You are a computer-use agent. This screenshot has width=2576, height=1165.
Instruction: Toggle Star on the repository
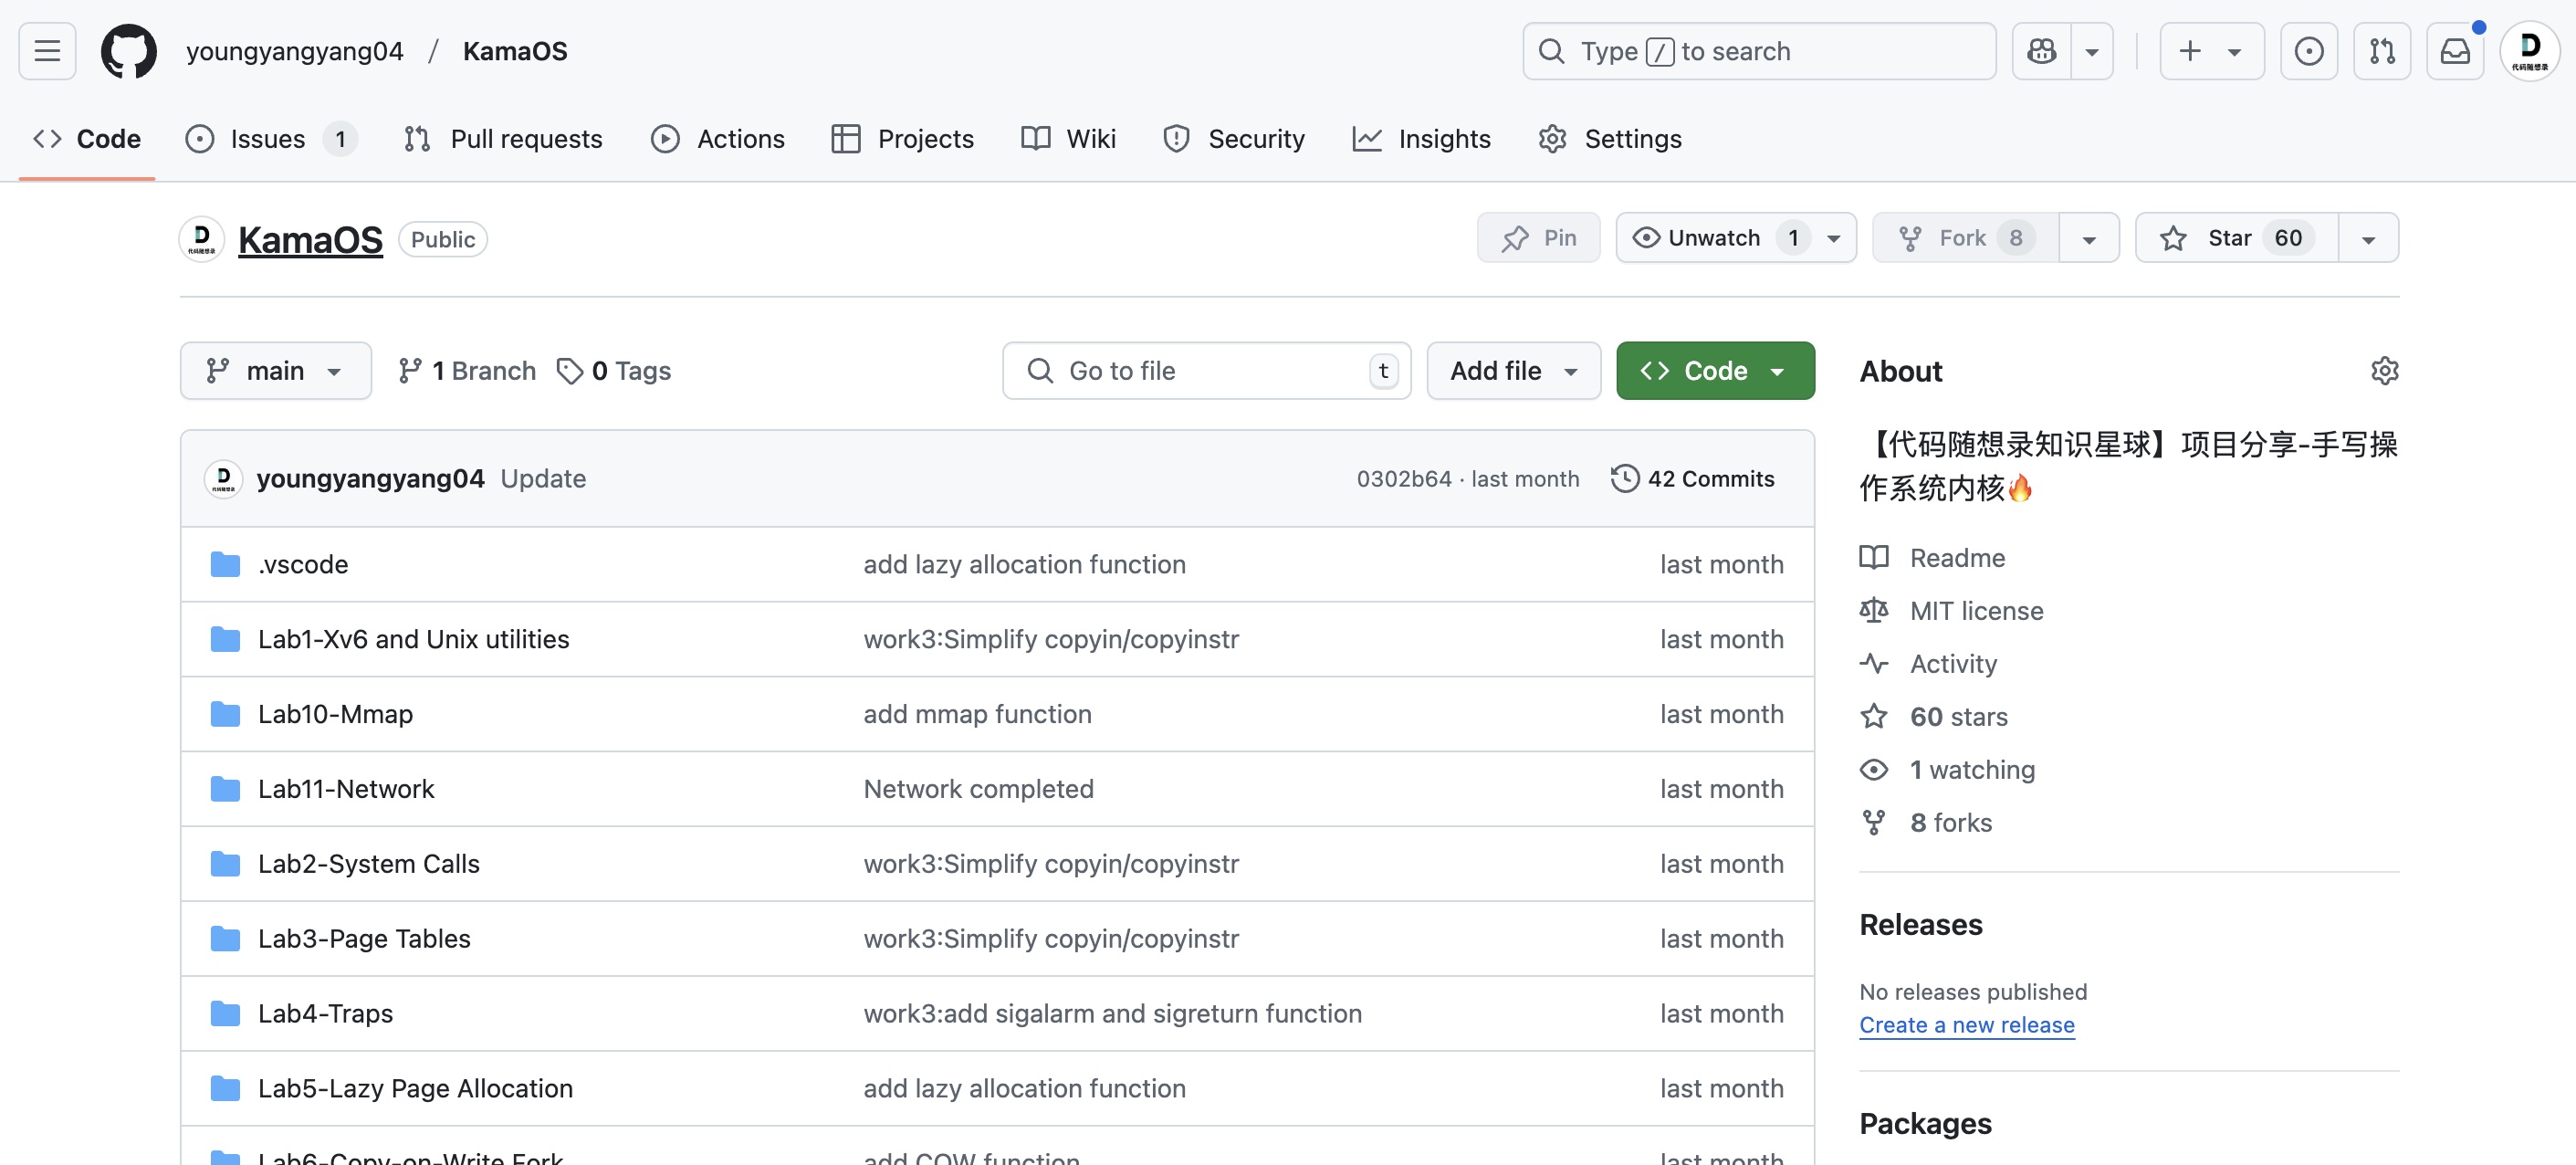coord(2235,238)
